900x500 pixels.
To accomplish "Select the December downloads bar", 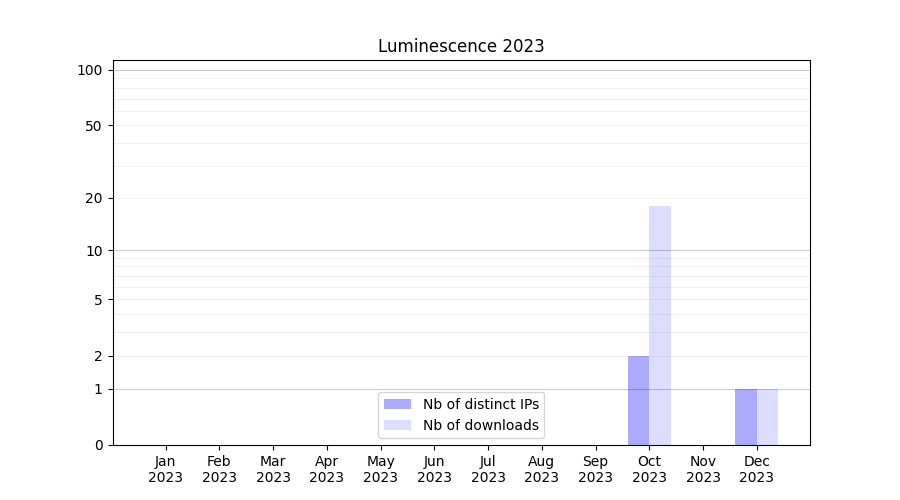I will click(767, 417).
